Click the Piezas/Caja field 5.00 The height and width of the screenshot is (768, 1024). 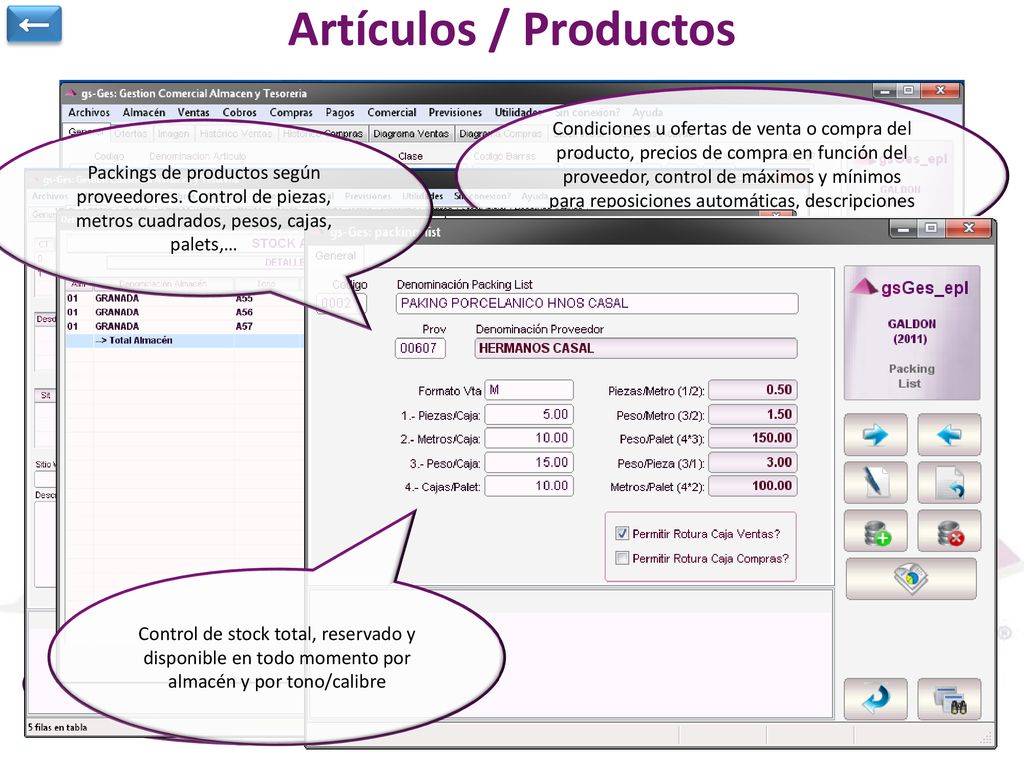pos(529,414)
